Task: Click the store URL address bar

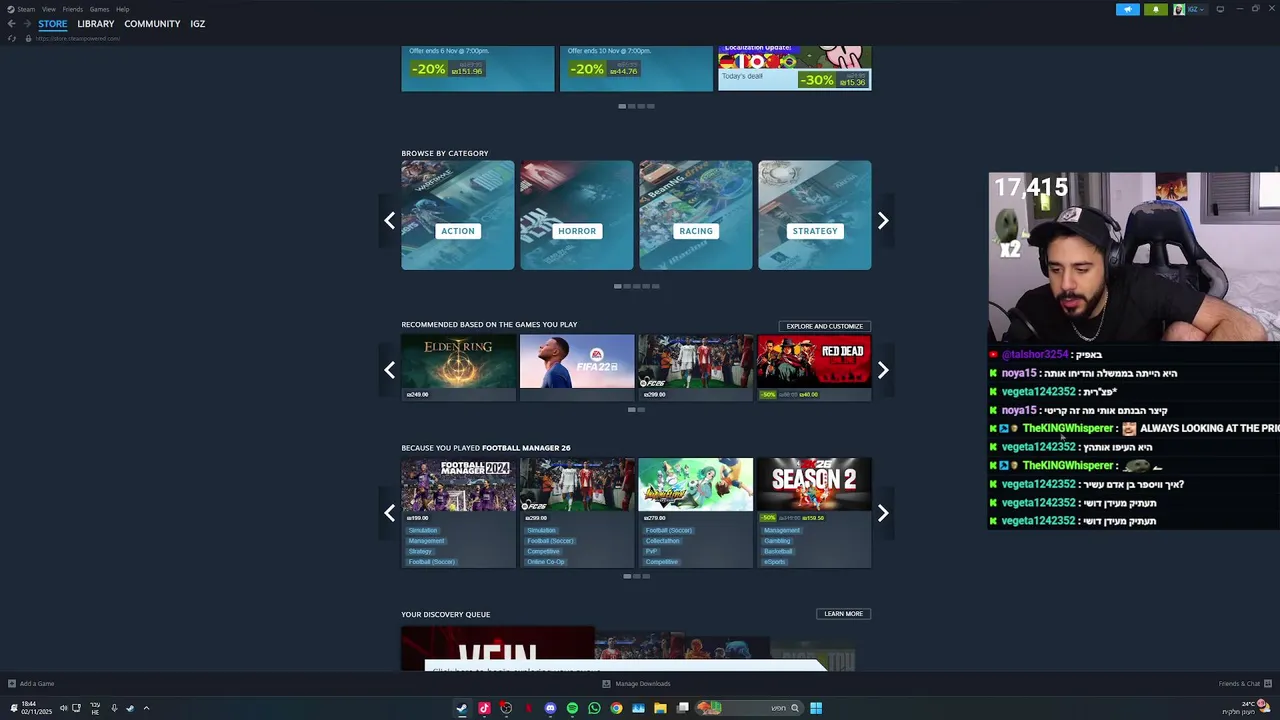Action: 78,38
